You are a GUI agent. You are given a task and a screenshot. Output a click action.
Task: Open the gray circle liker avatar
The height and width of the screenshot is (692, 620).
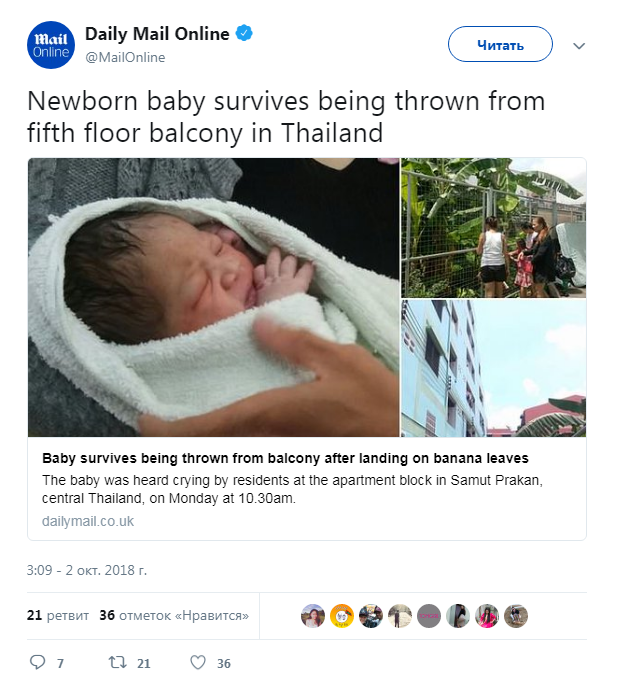[429, 616]
